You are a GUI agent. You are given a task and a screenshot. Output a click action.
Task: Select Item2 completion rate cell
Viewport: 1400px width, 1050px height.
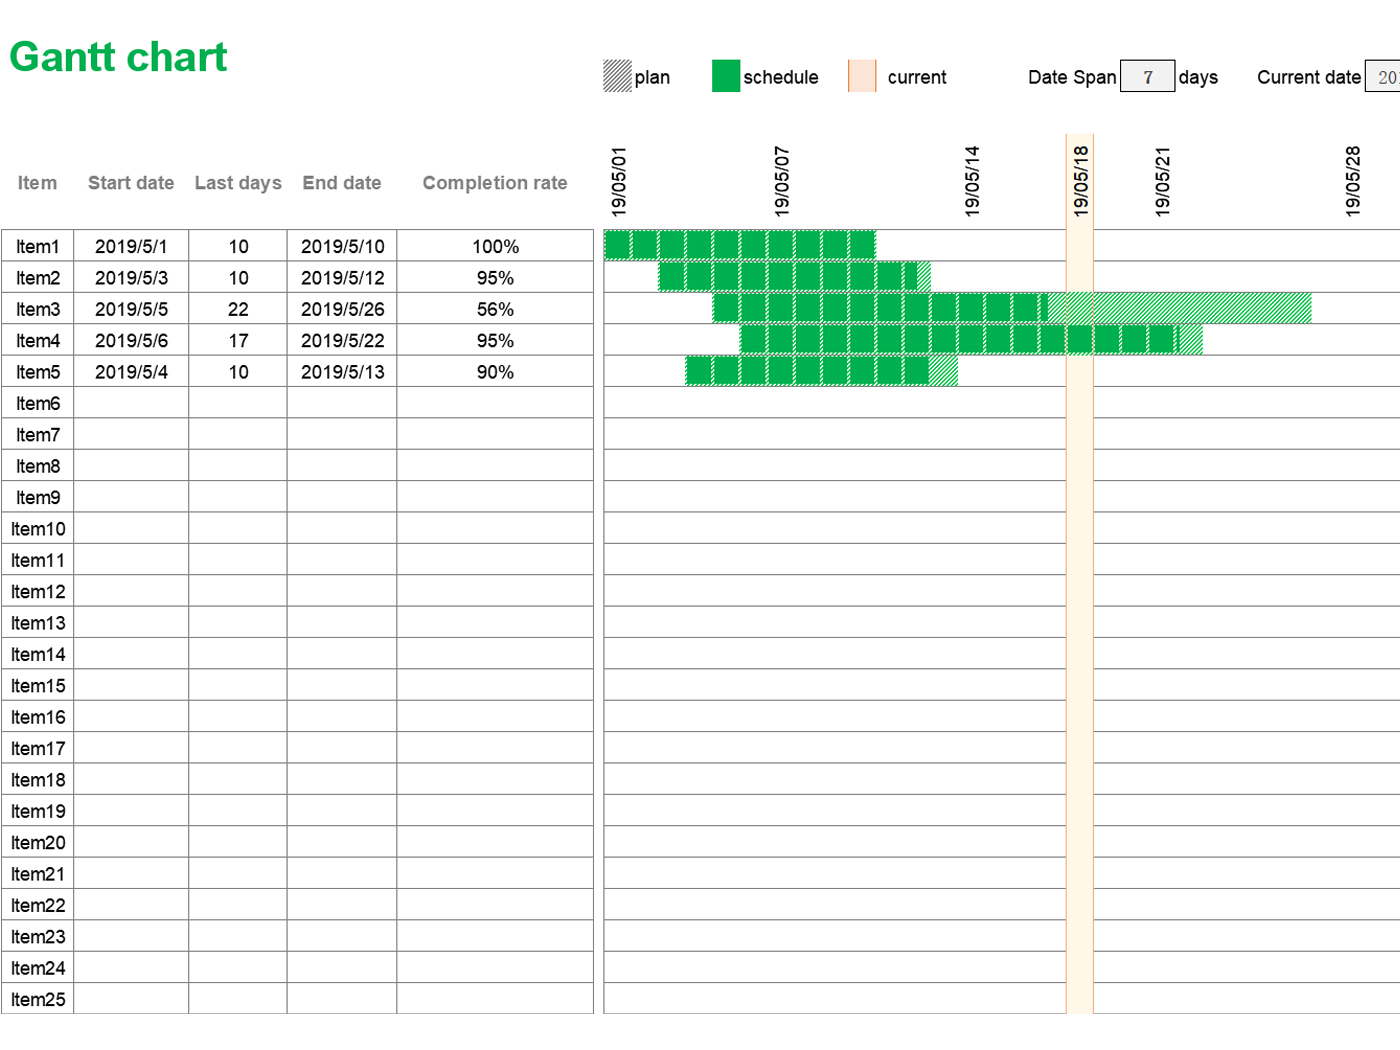tap(495, 278)
